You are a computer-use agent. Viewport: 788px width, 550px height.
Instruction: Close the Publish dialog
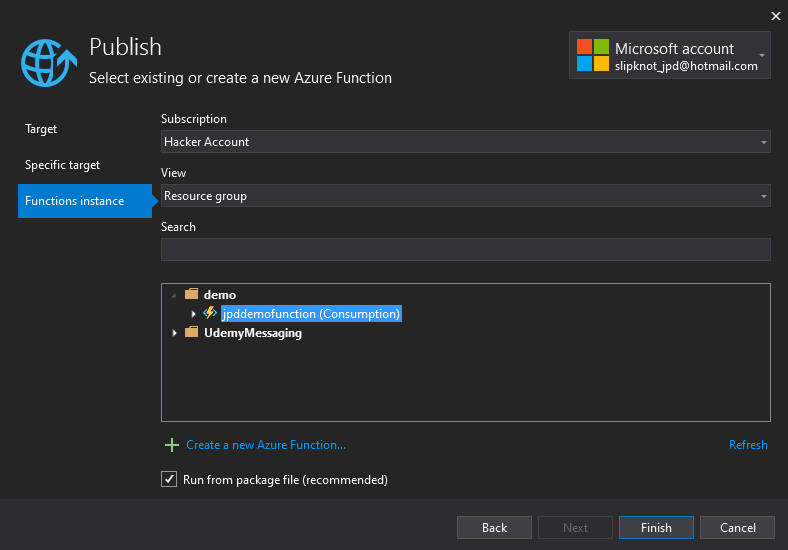(775, 15)
